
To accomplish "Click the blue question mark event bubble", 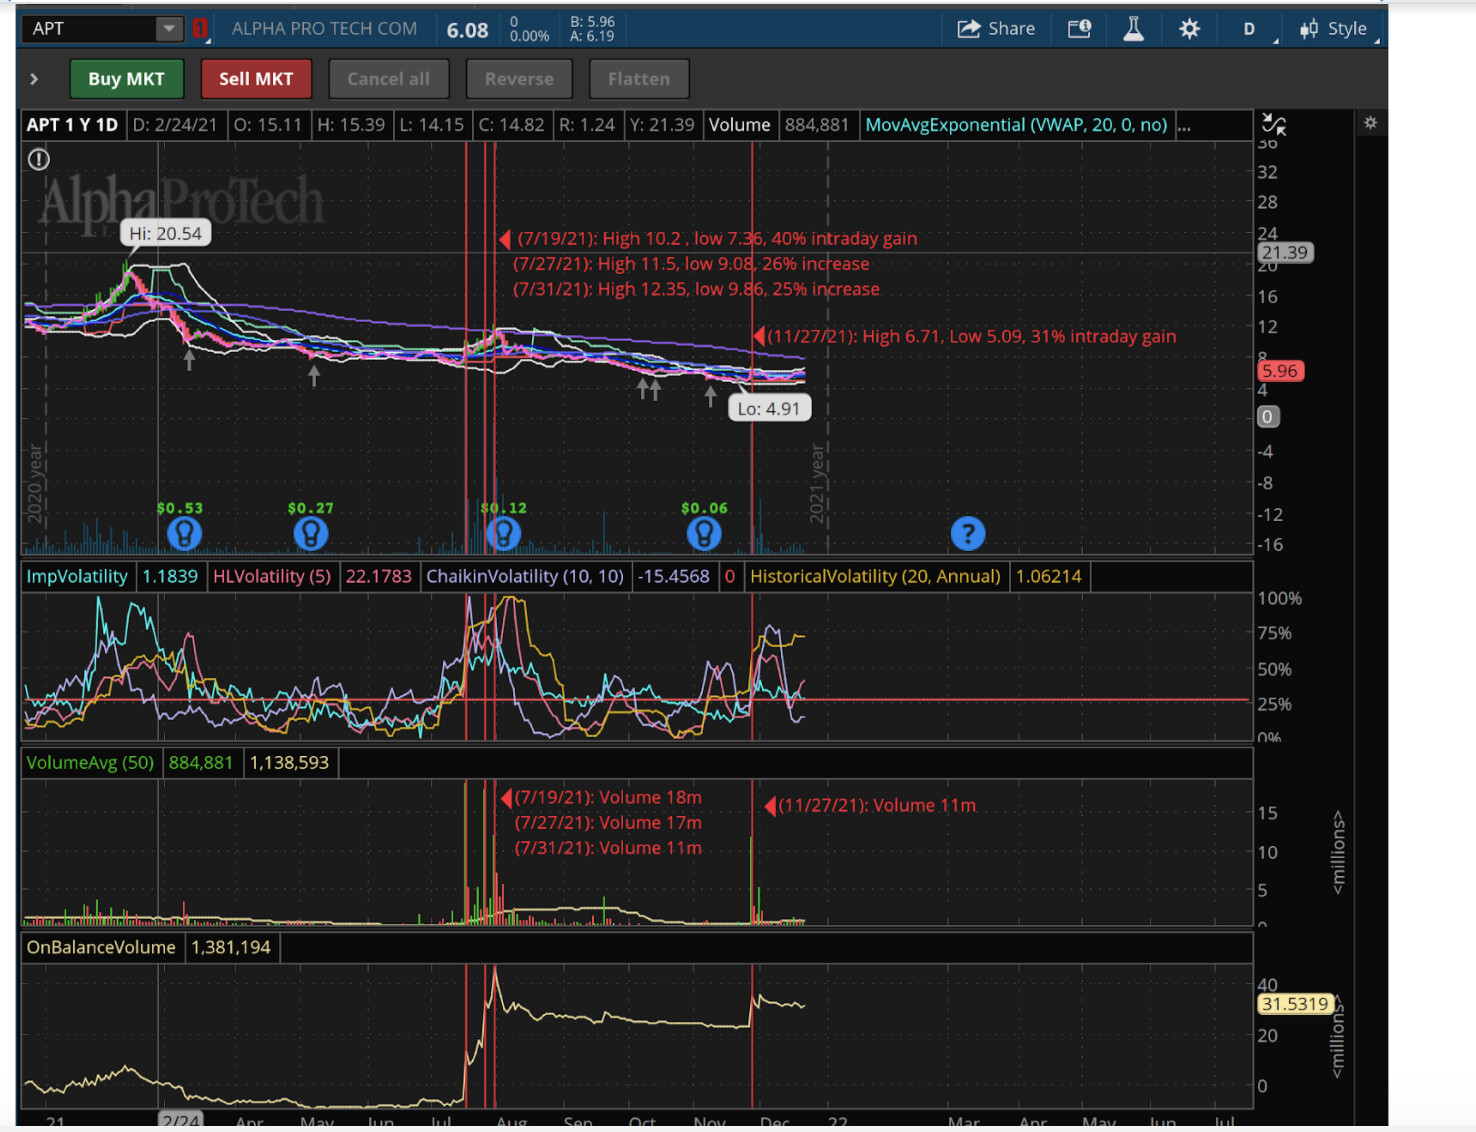I will pos(968,534).
